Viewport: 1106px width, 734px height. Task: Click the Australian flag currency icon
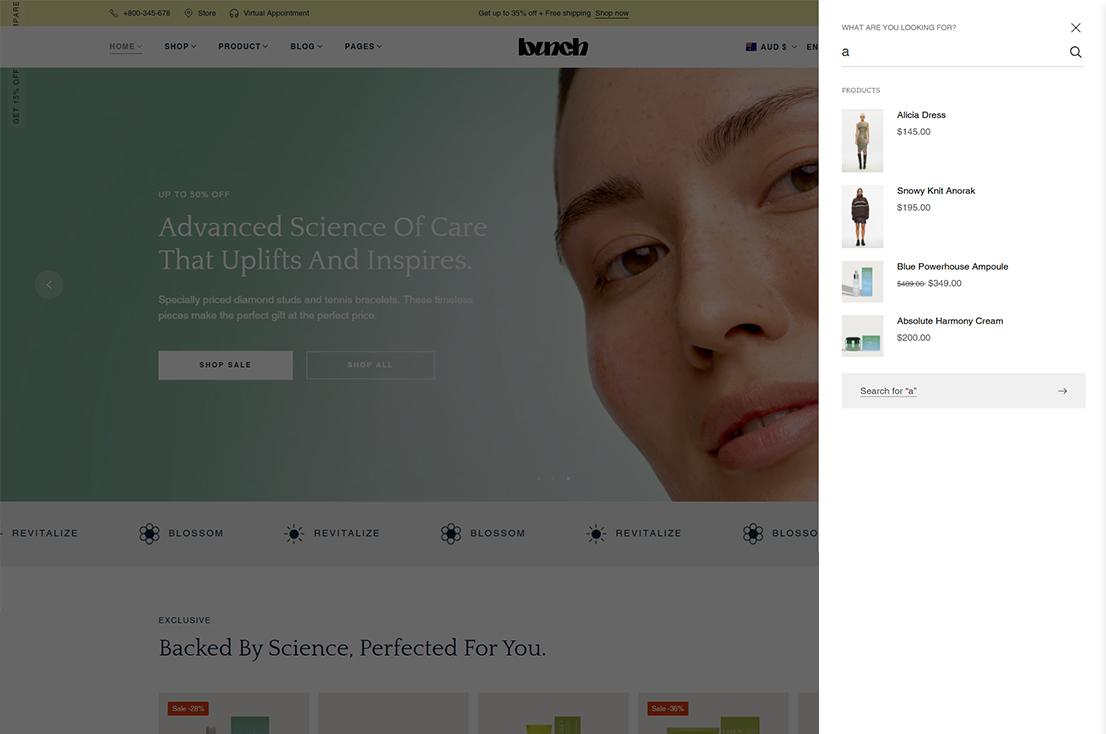tap(751, 47)
